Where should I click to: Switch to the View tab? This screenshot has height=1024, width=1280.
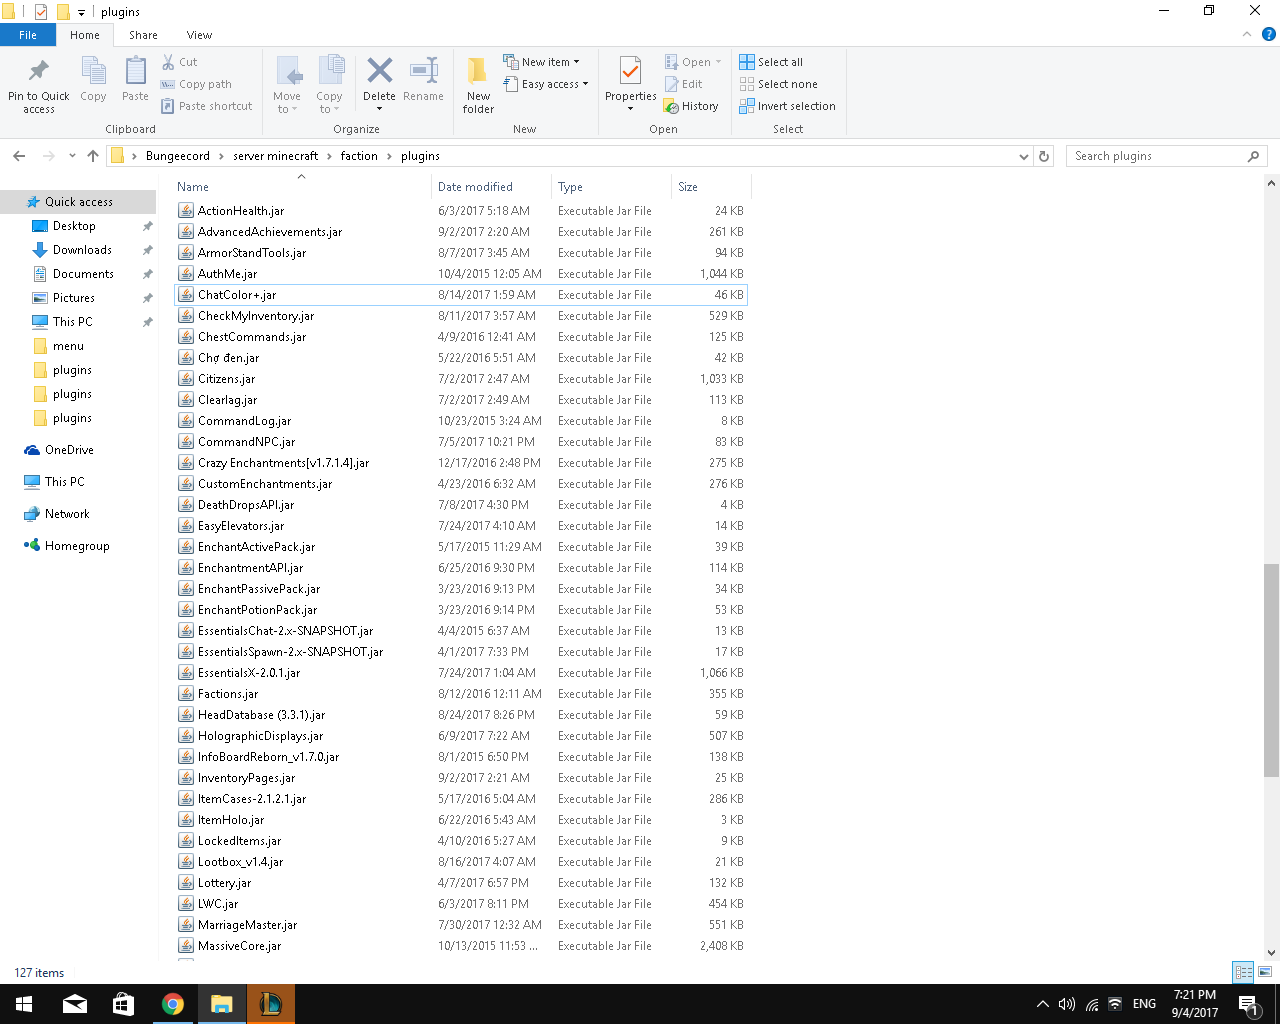[x=199, y=34]
